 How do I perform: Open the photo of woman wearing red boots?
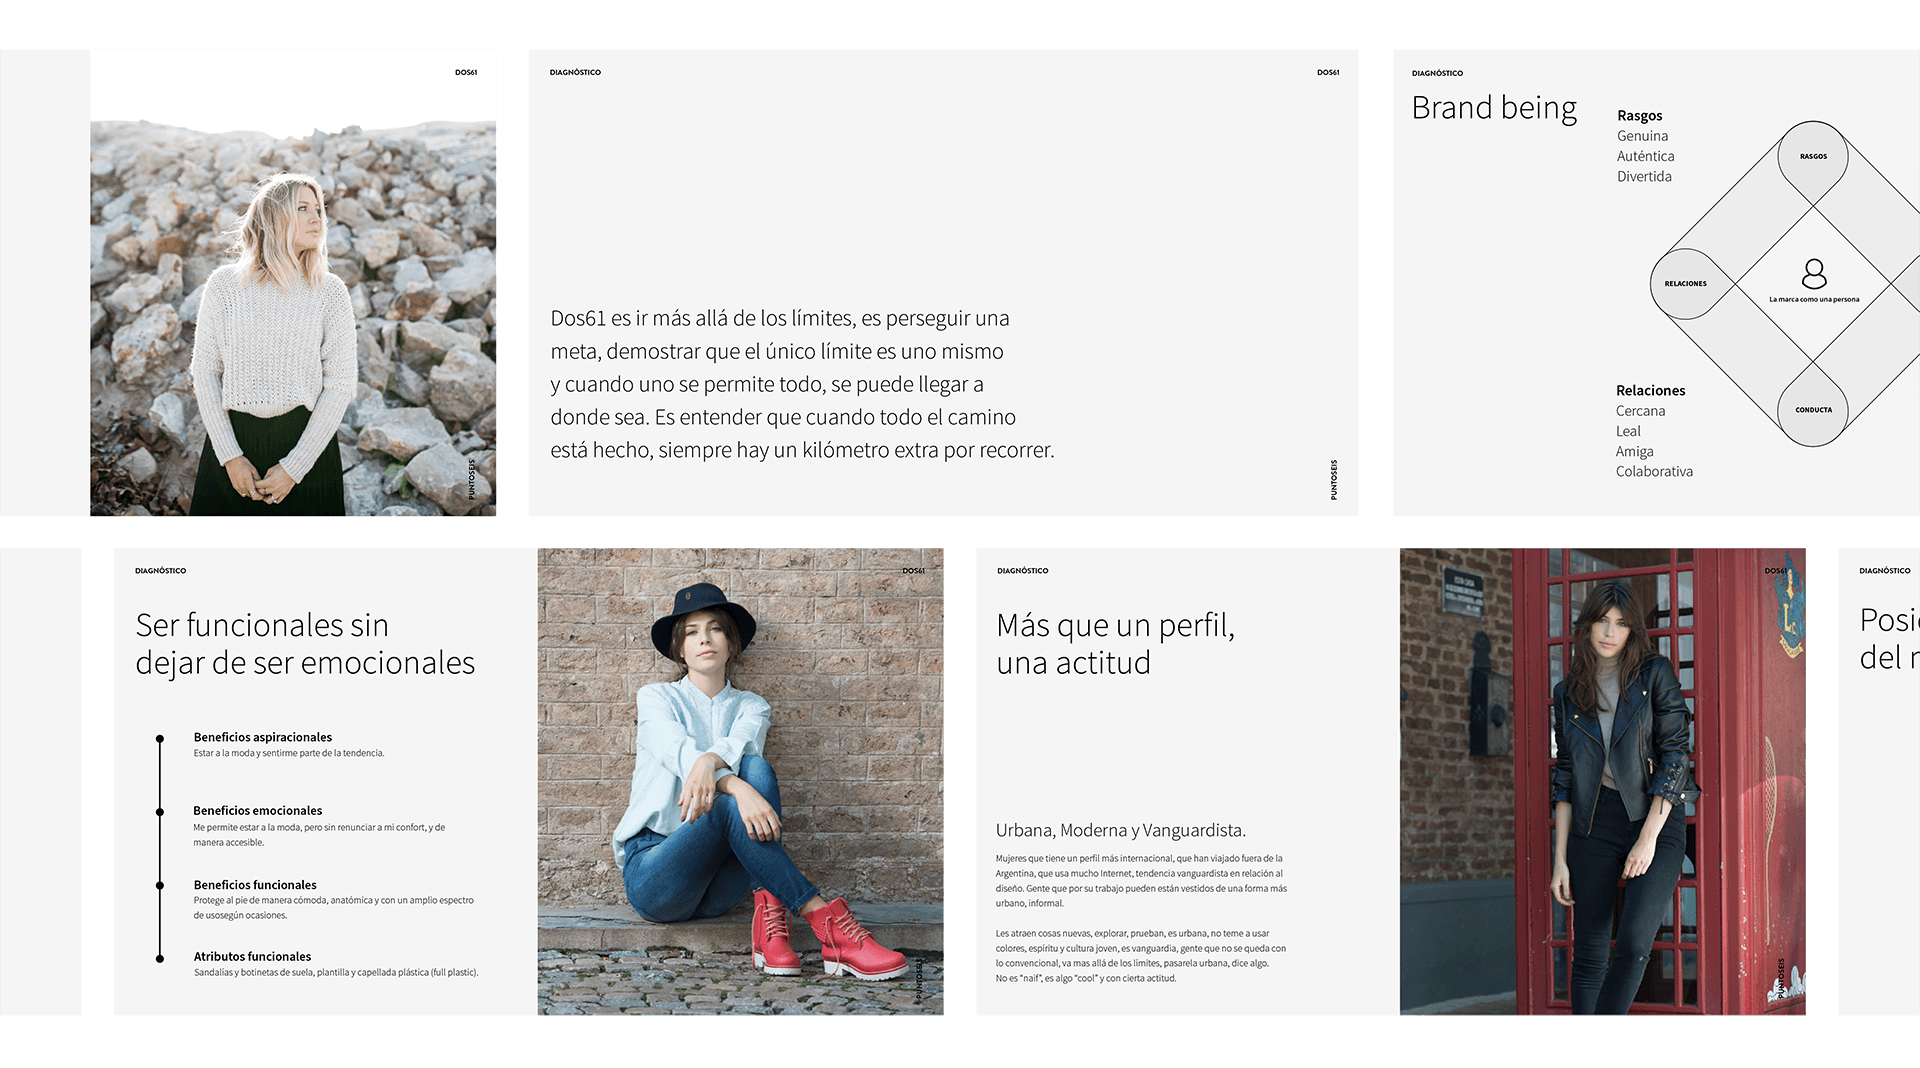[x=740, y=781]
